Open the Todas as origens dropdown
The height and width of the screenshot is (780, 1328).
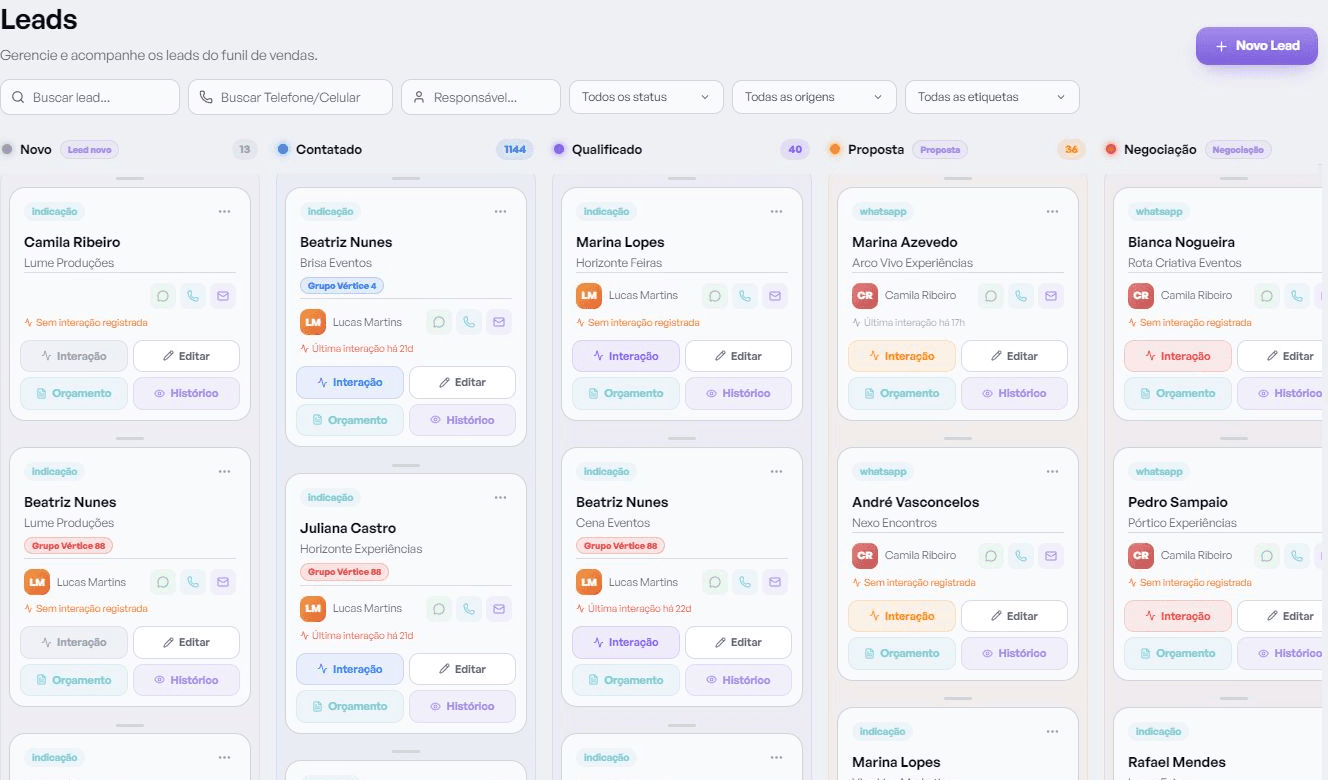814,97
